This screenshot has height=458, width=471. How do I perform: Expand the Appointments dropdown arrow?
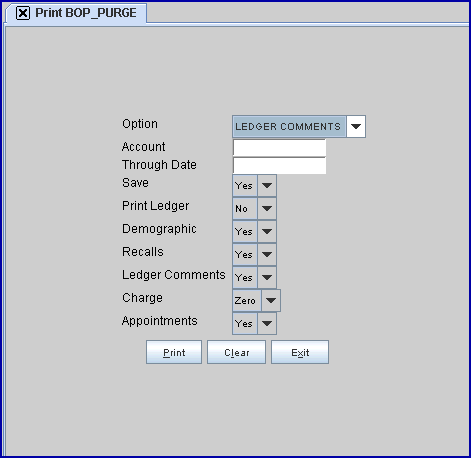267,324
